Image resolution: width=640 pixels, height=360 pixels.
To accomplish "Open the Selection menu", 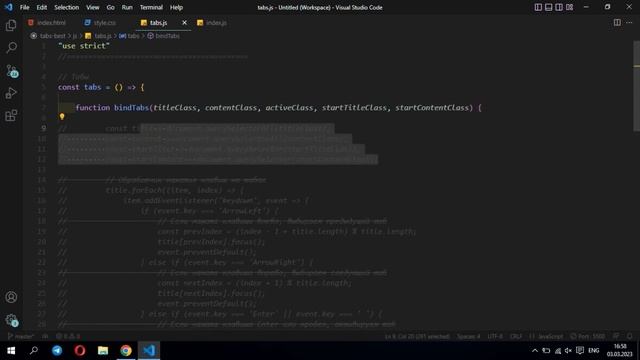I will [67, 7].
